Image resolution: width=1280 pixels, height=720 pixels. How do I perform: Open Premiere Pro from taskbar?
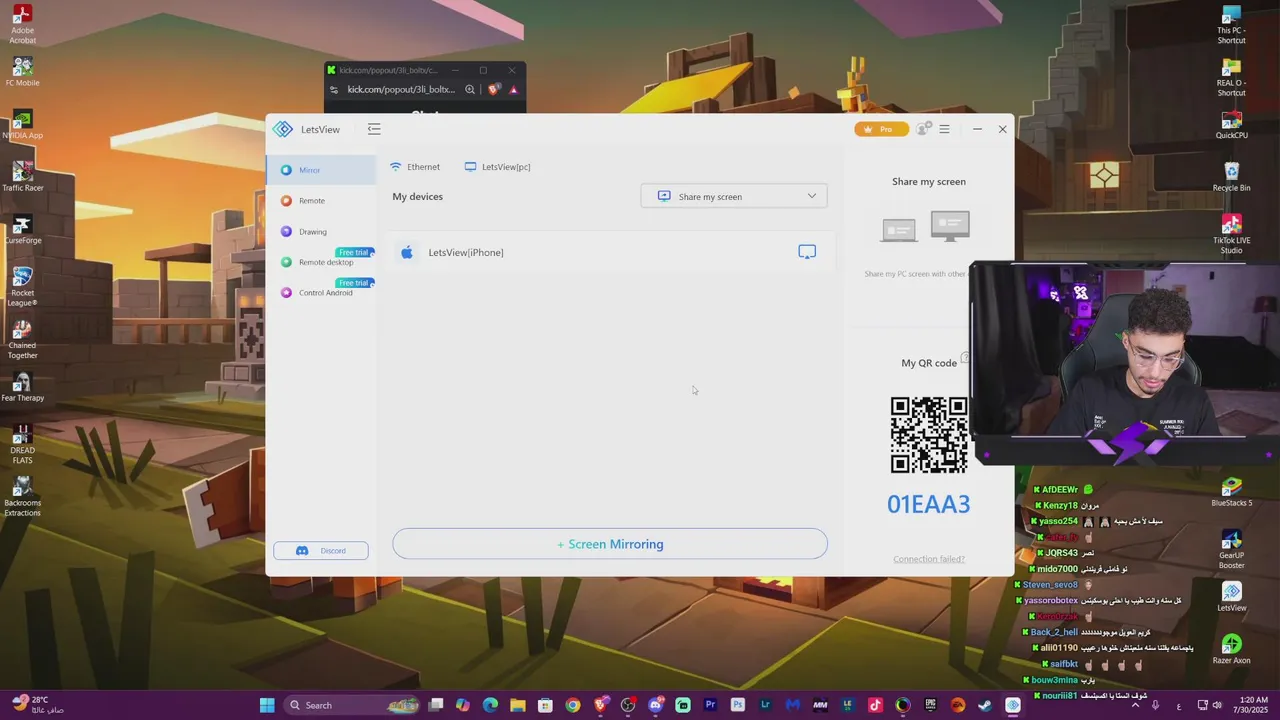click(x=710, y=705)
